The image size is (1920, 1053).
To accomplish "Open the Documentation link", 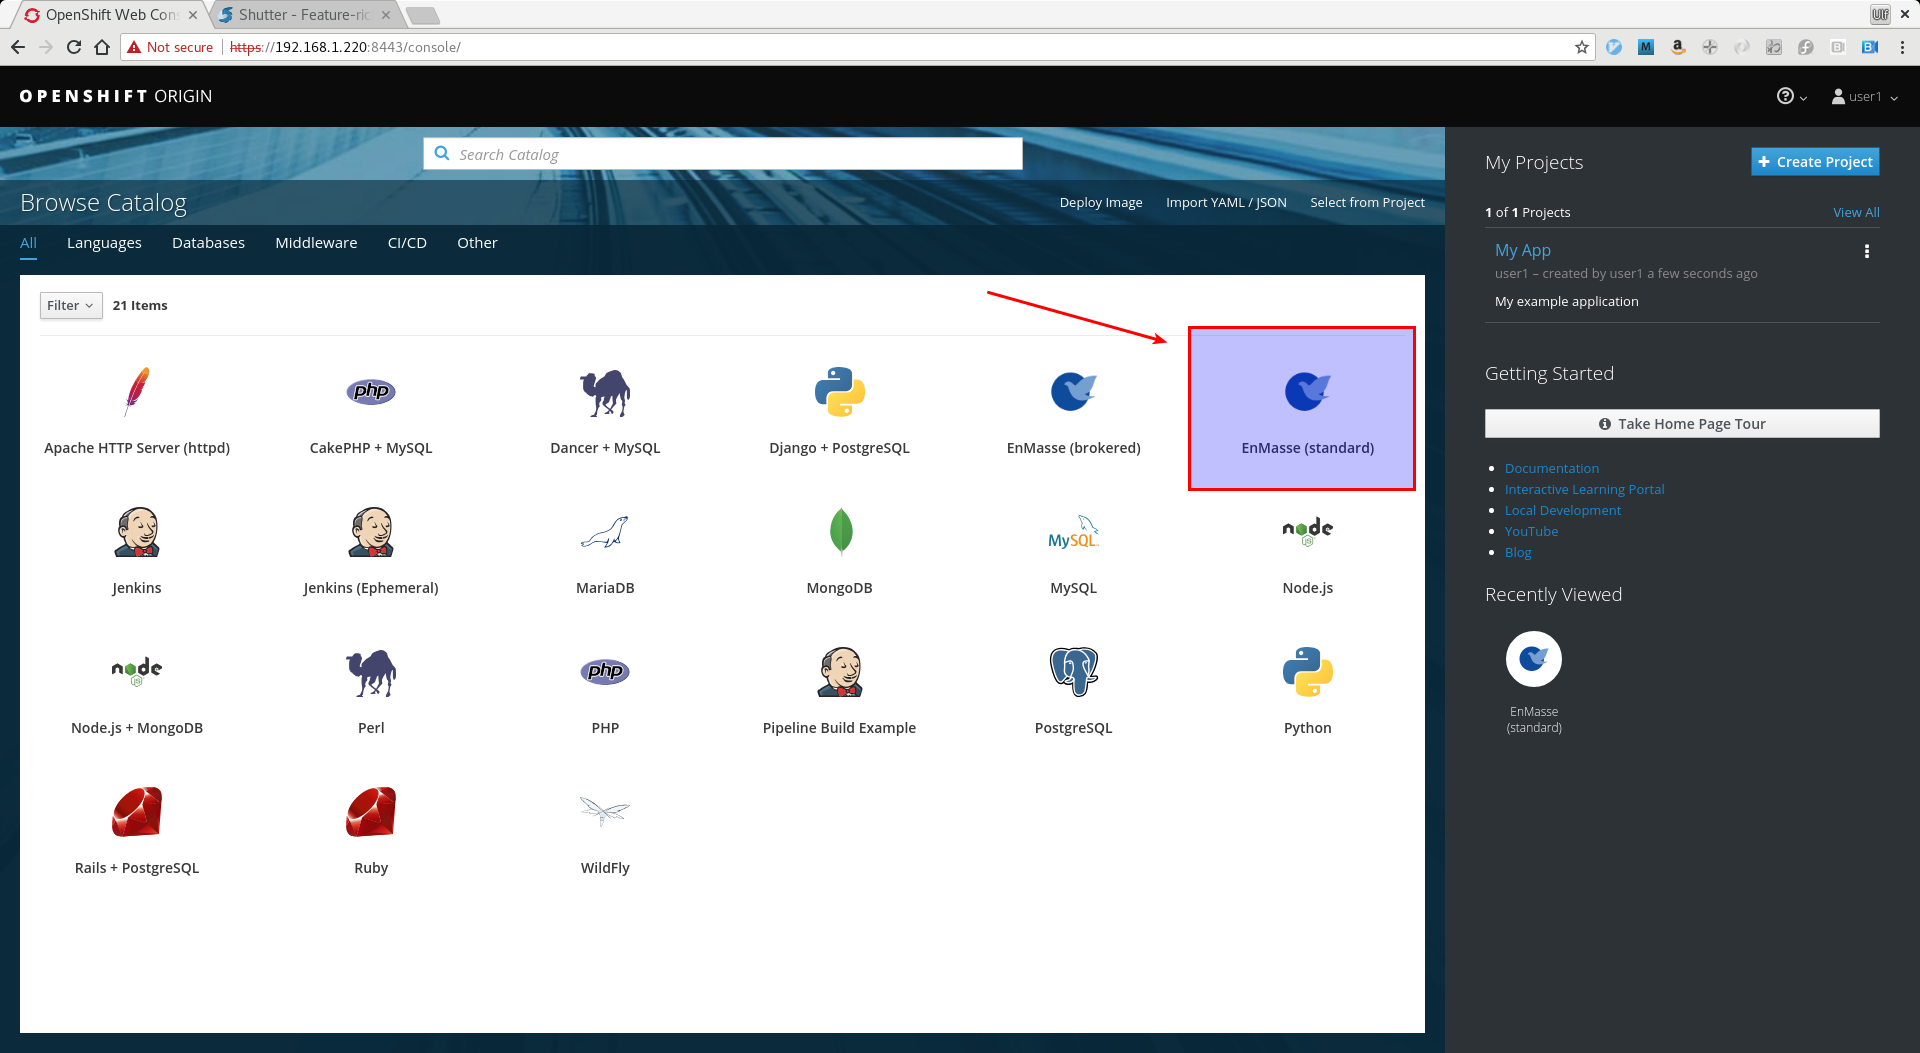I will [x=1551, y=468].
